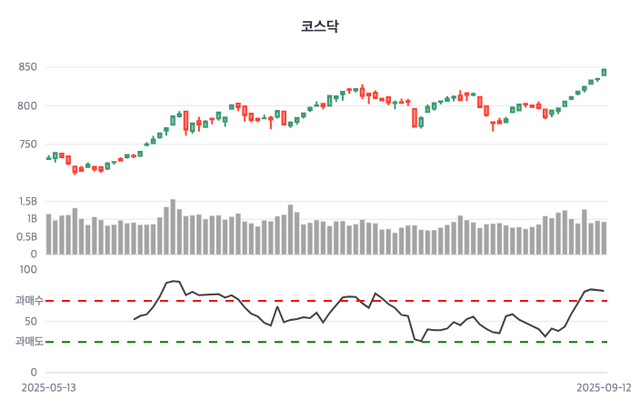Click the 50 label on the indicator axis
This screenshot has height=409, width=640.
tap(31, 321)
